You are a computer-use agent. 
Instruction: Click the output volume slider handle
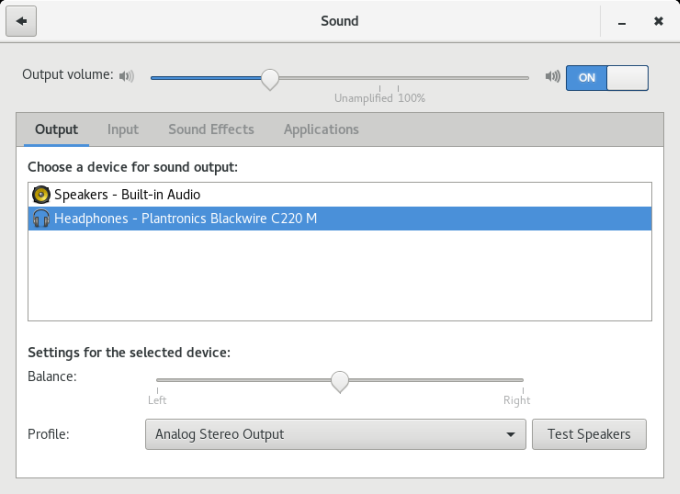point(269,78)
